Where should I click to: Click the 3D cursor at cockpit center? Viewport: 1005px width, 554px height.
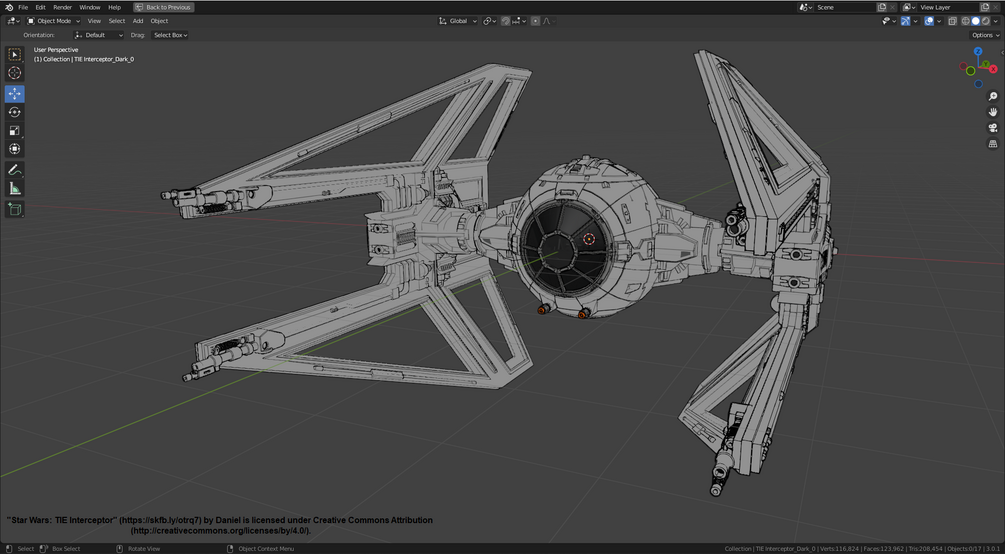click(589, 239)
